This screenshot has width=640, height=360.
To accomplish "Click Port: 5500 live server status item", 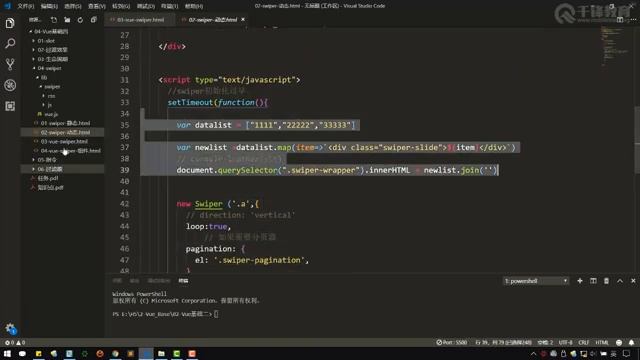I will pyautogui.click(x=451, y=342).
